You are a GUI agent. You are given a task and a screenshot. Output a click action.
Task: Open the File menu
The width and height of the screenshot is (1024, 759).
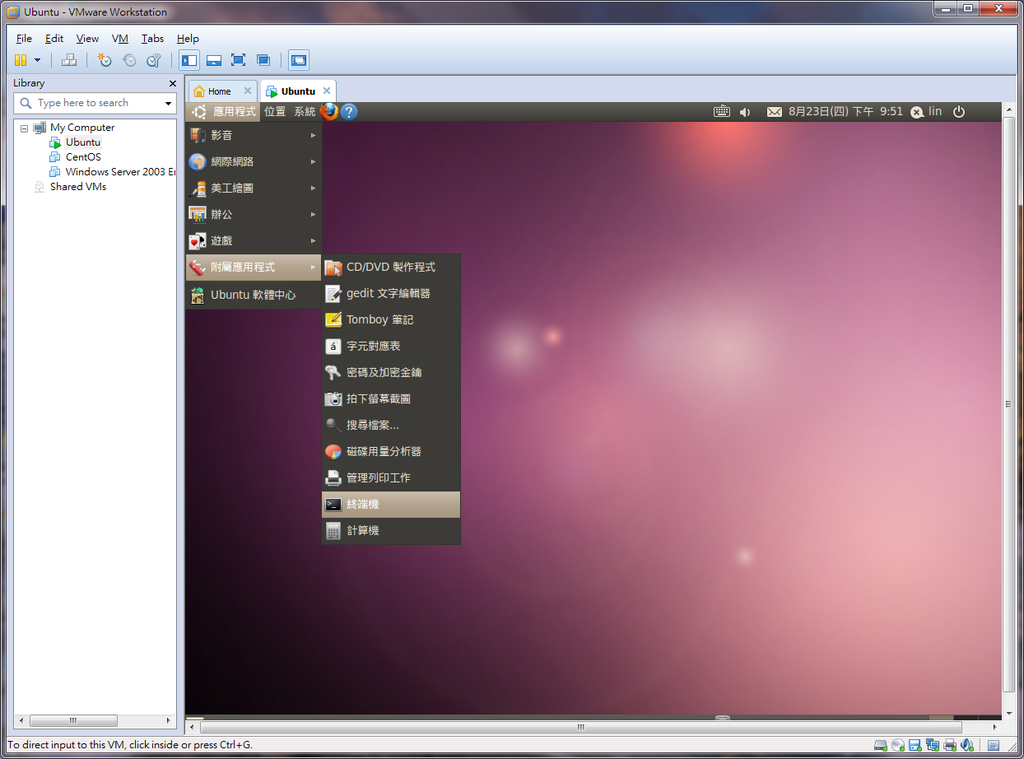click(24, 39)
